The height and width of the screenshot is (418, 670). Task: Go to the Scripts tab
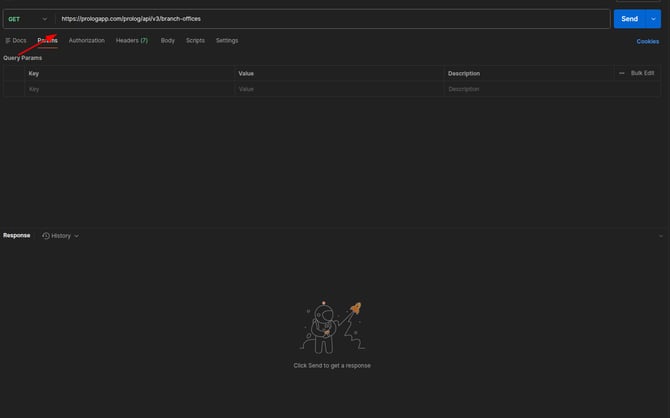[195, 41]
